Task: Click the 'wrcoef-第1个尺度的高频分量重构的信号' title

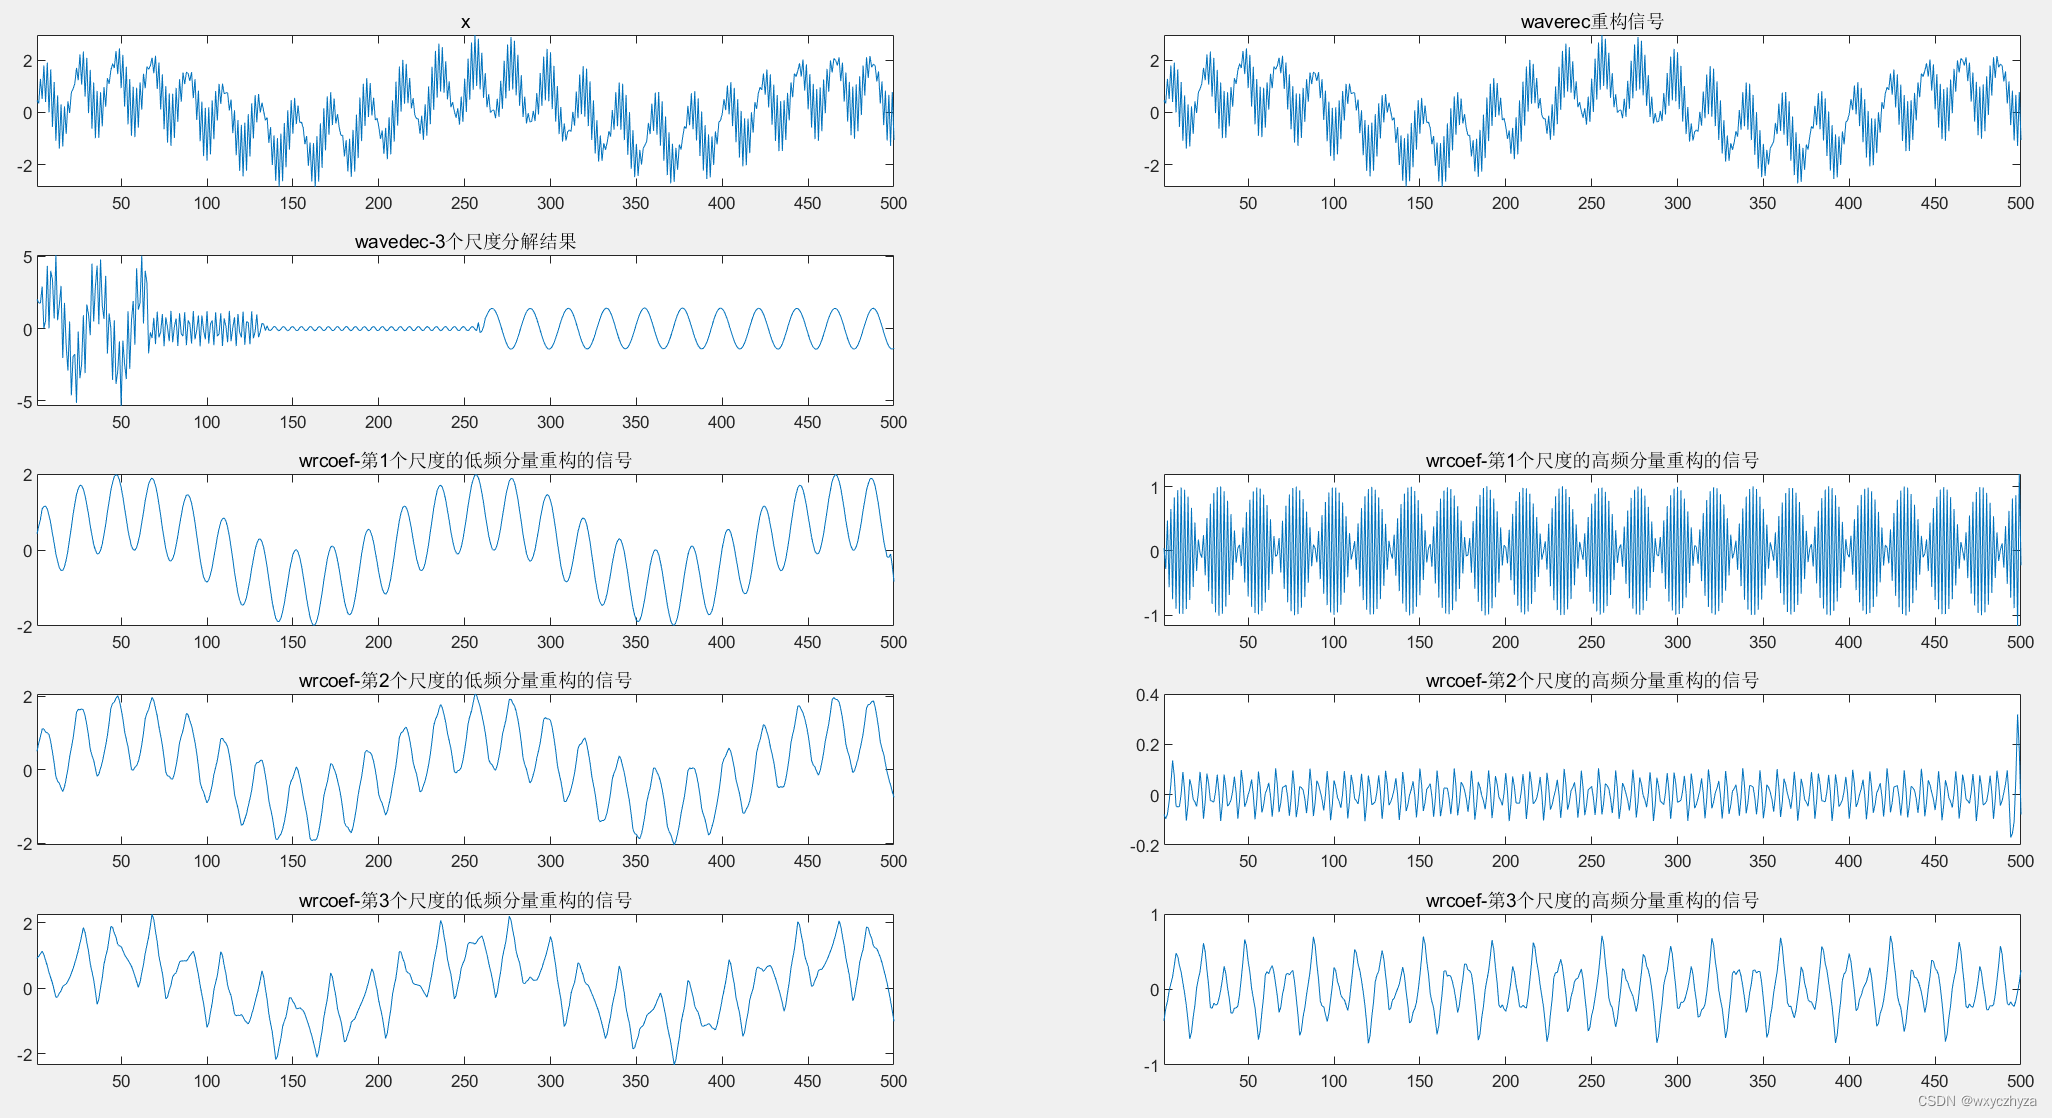Action: (1592, 460)
